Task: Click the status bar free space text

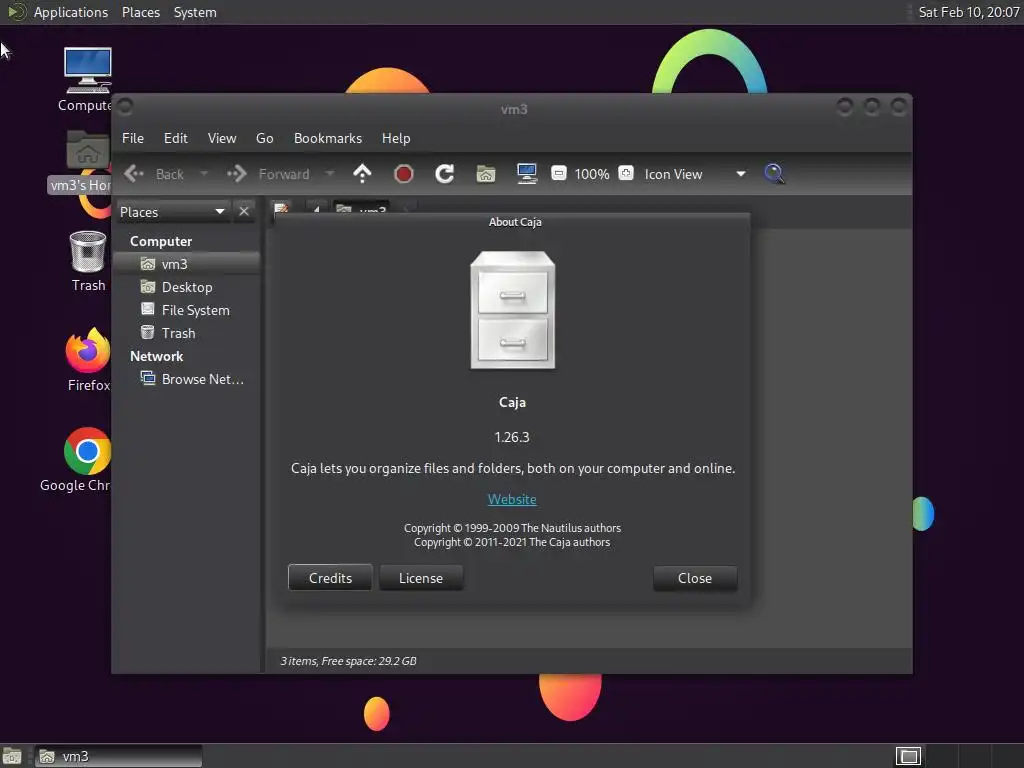Action: [348, 661]
